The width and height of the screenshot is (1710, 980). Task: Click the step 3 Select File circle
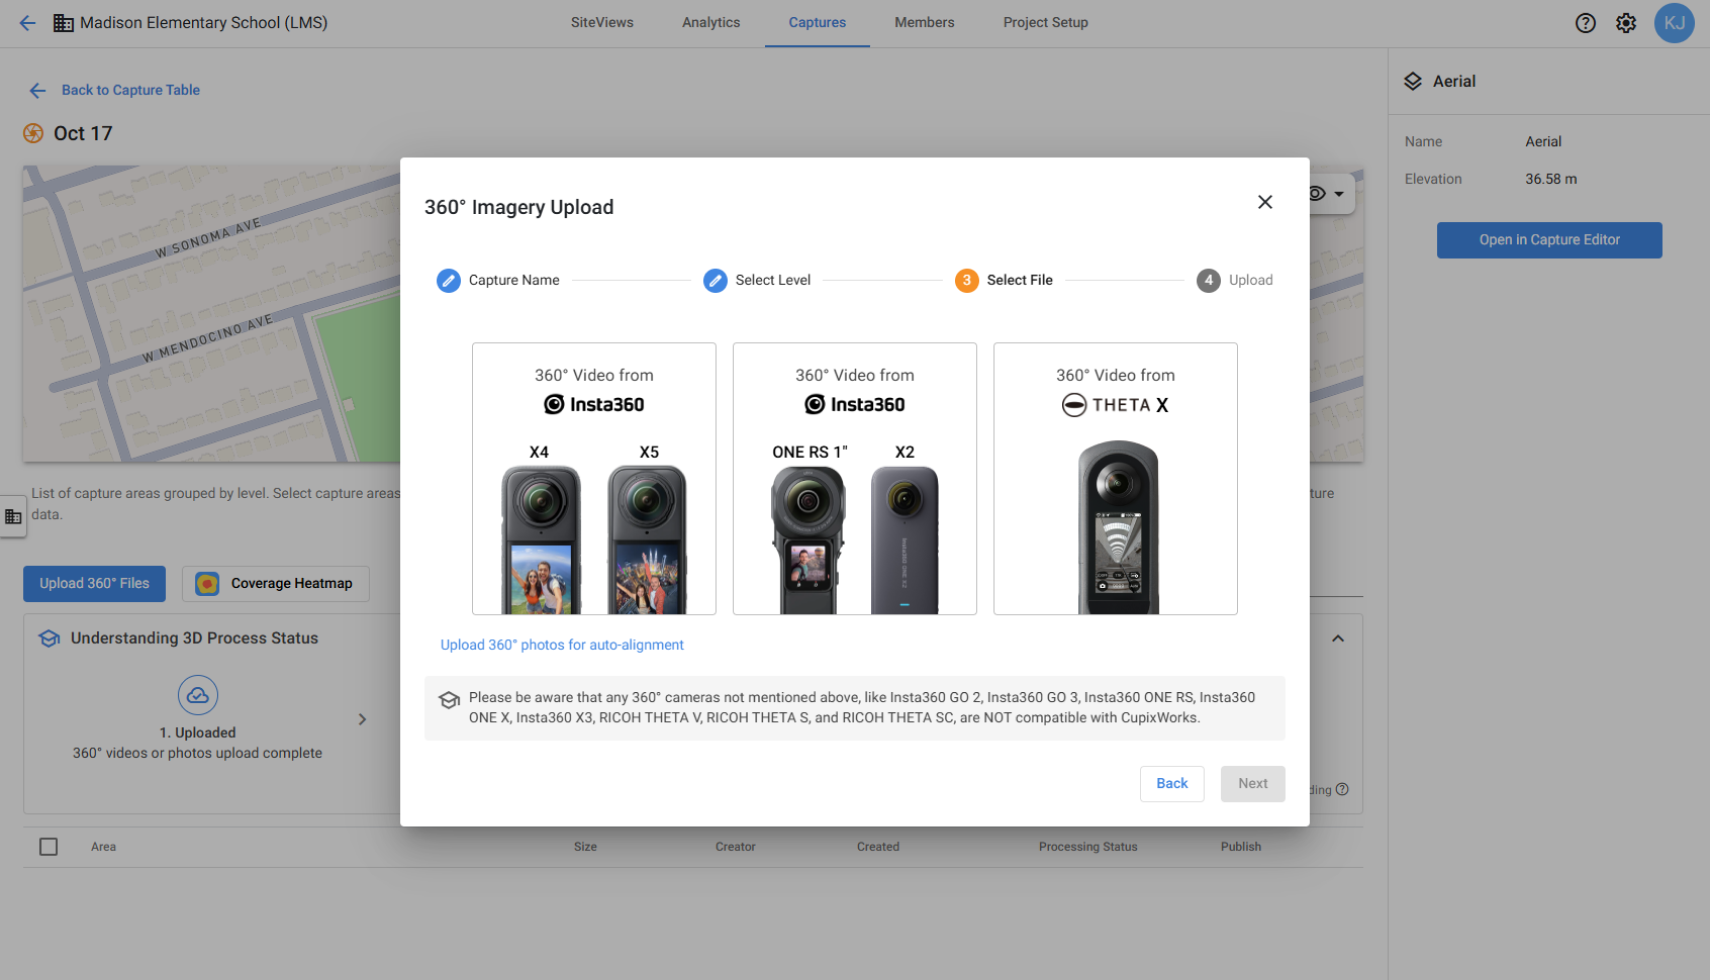tap(967, 280)
